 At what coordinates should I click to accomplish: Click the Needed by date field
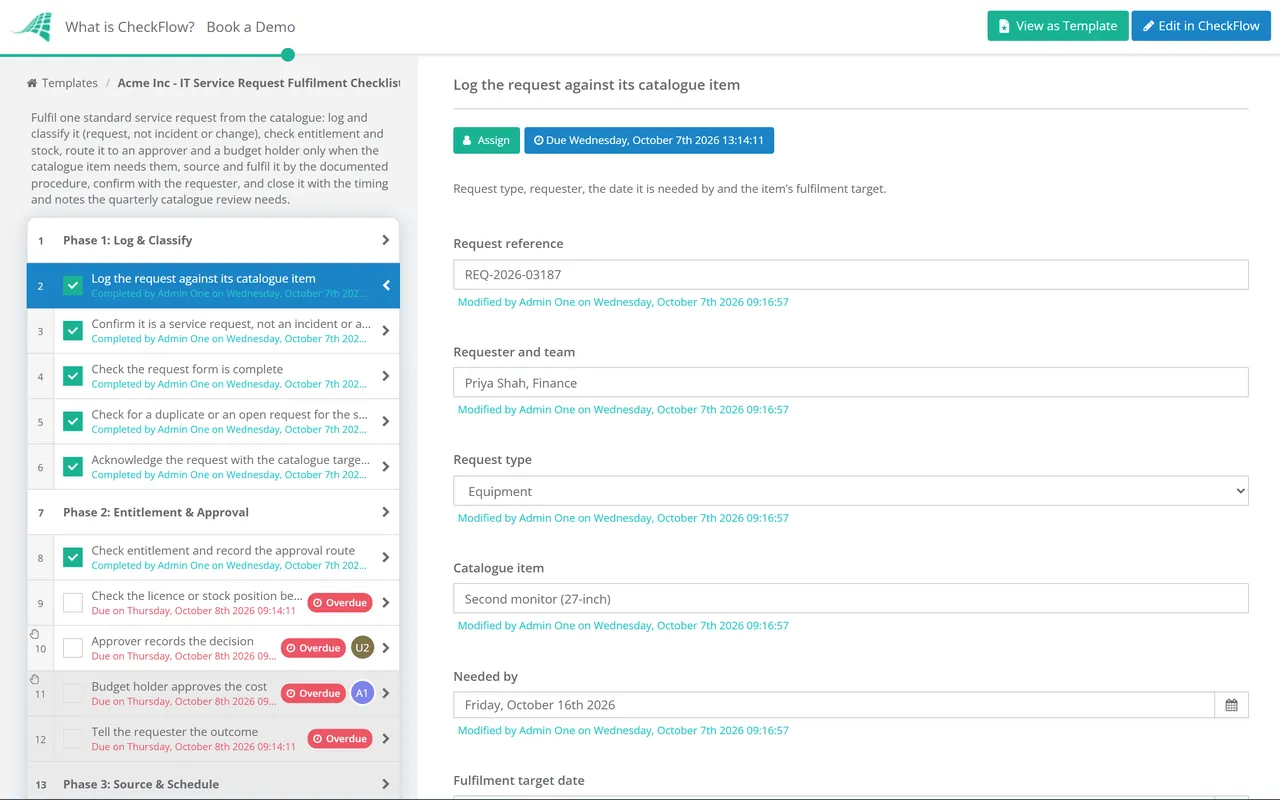click(834, 705)
